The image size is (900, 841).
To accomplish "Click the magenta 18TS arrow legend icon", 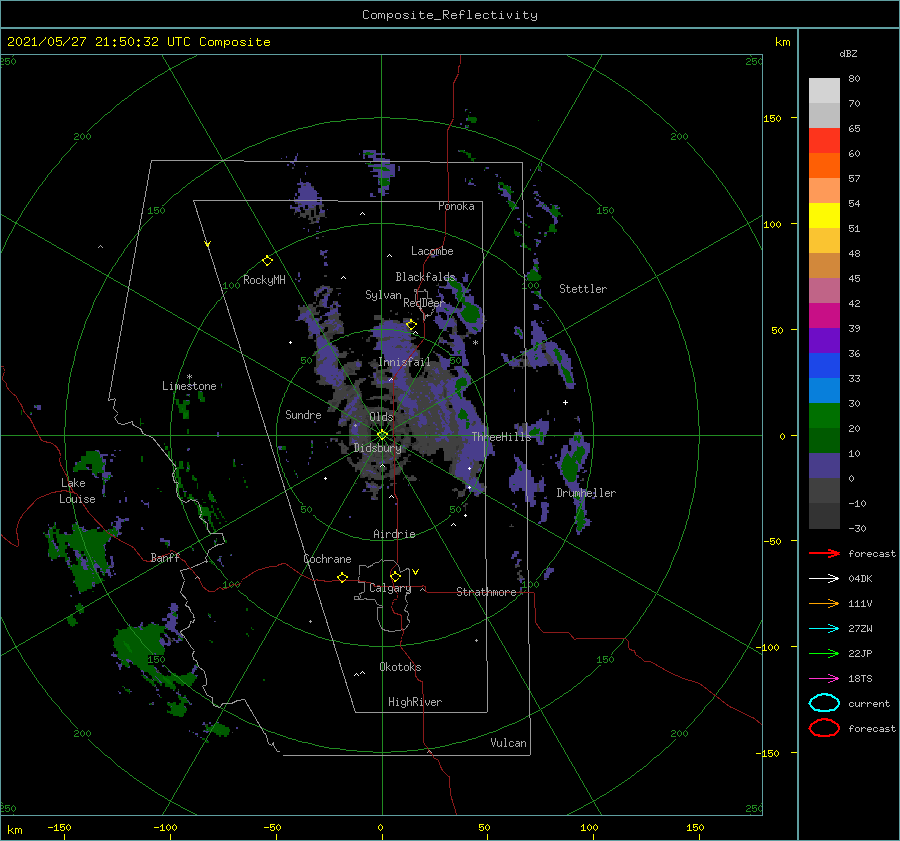I will 824,679.
